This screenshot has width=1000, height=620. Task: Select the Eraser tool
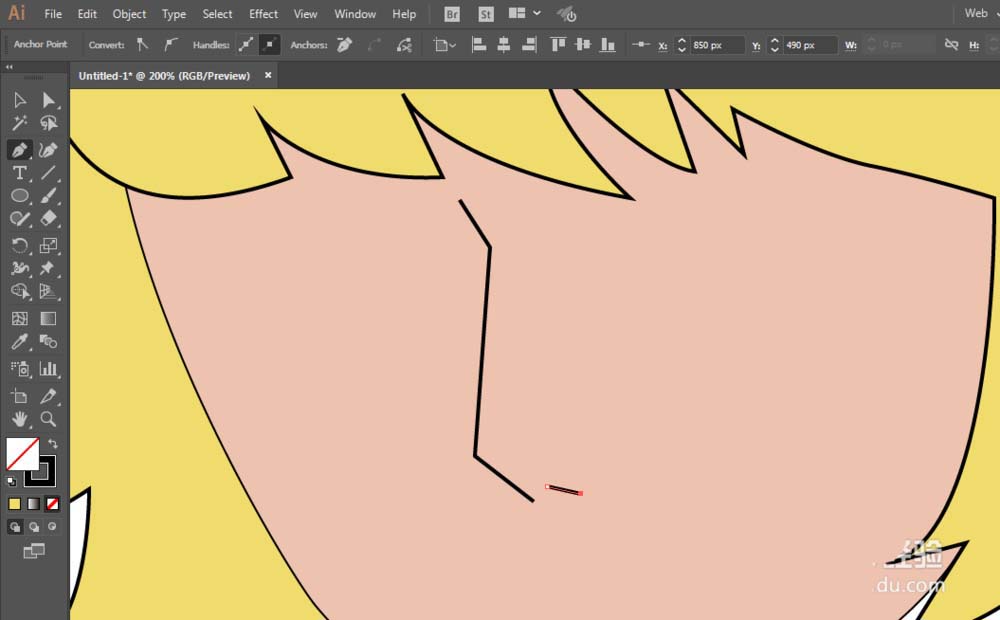(48, 219)
